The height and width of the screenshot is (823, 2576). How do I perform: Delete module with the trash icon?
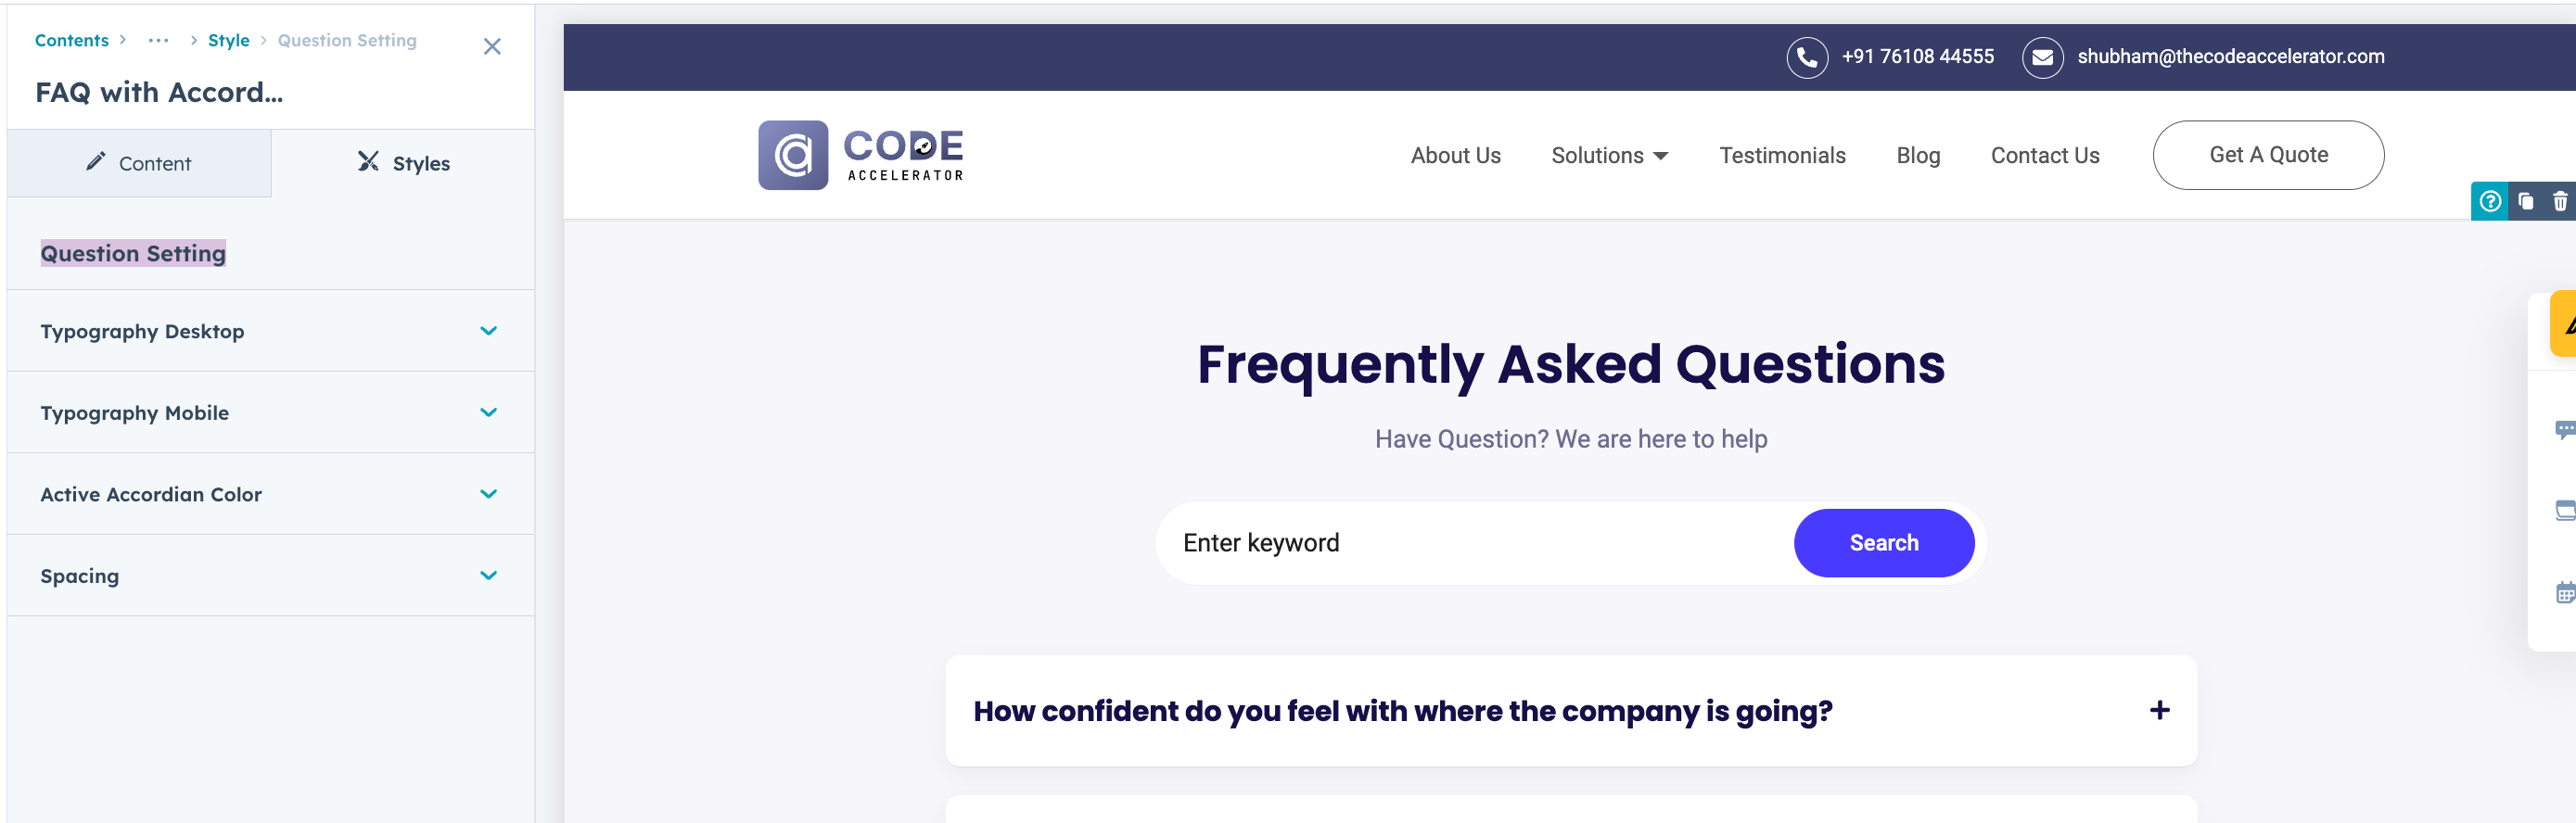(x=2559, y=202)
